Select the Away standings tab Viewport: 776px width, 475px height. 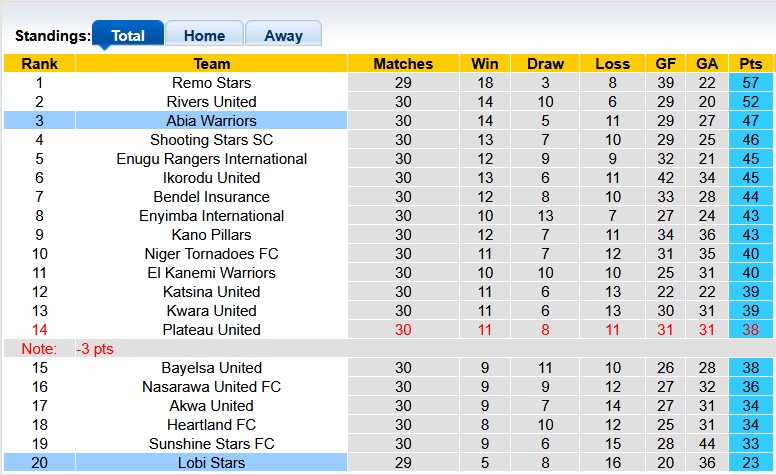pyautogui.click(x=283, y=36)
